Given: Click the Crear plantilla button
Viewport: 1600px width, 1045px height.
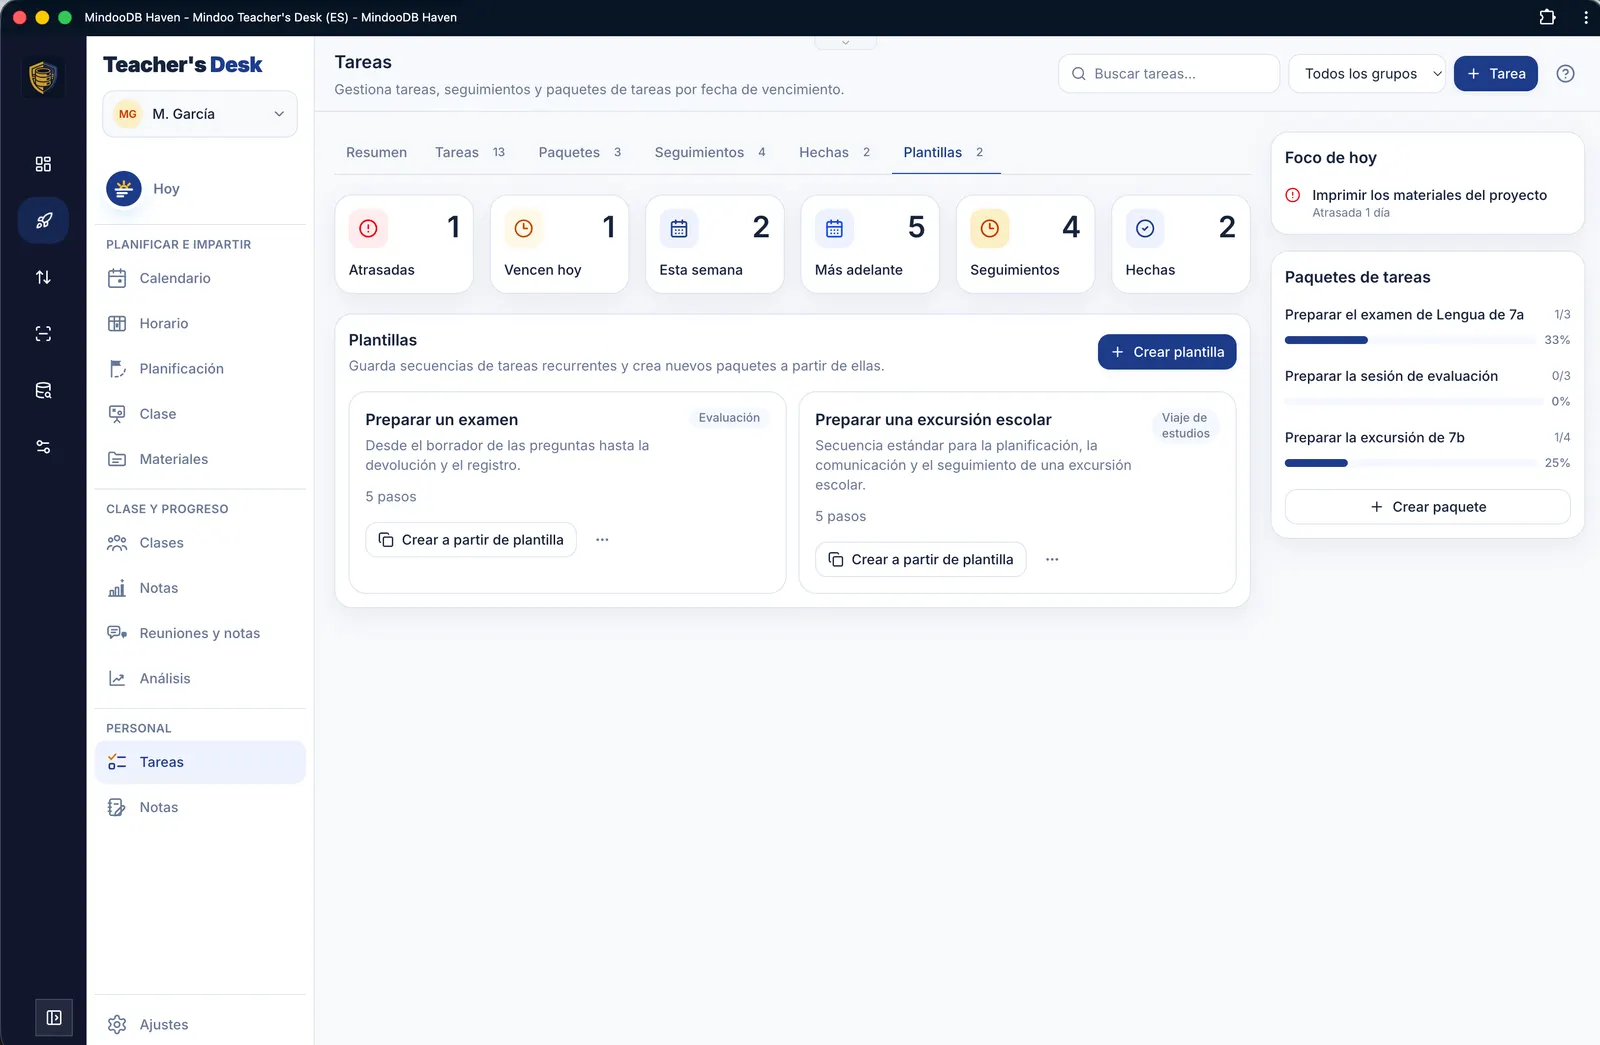Looking at the screenshot, I should (1167, 352).
